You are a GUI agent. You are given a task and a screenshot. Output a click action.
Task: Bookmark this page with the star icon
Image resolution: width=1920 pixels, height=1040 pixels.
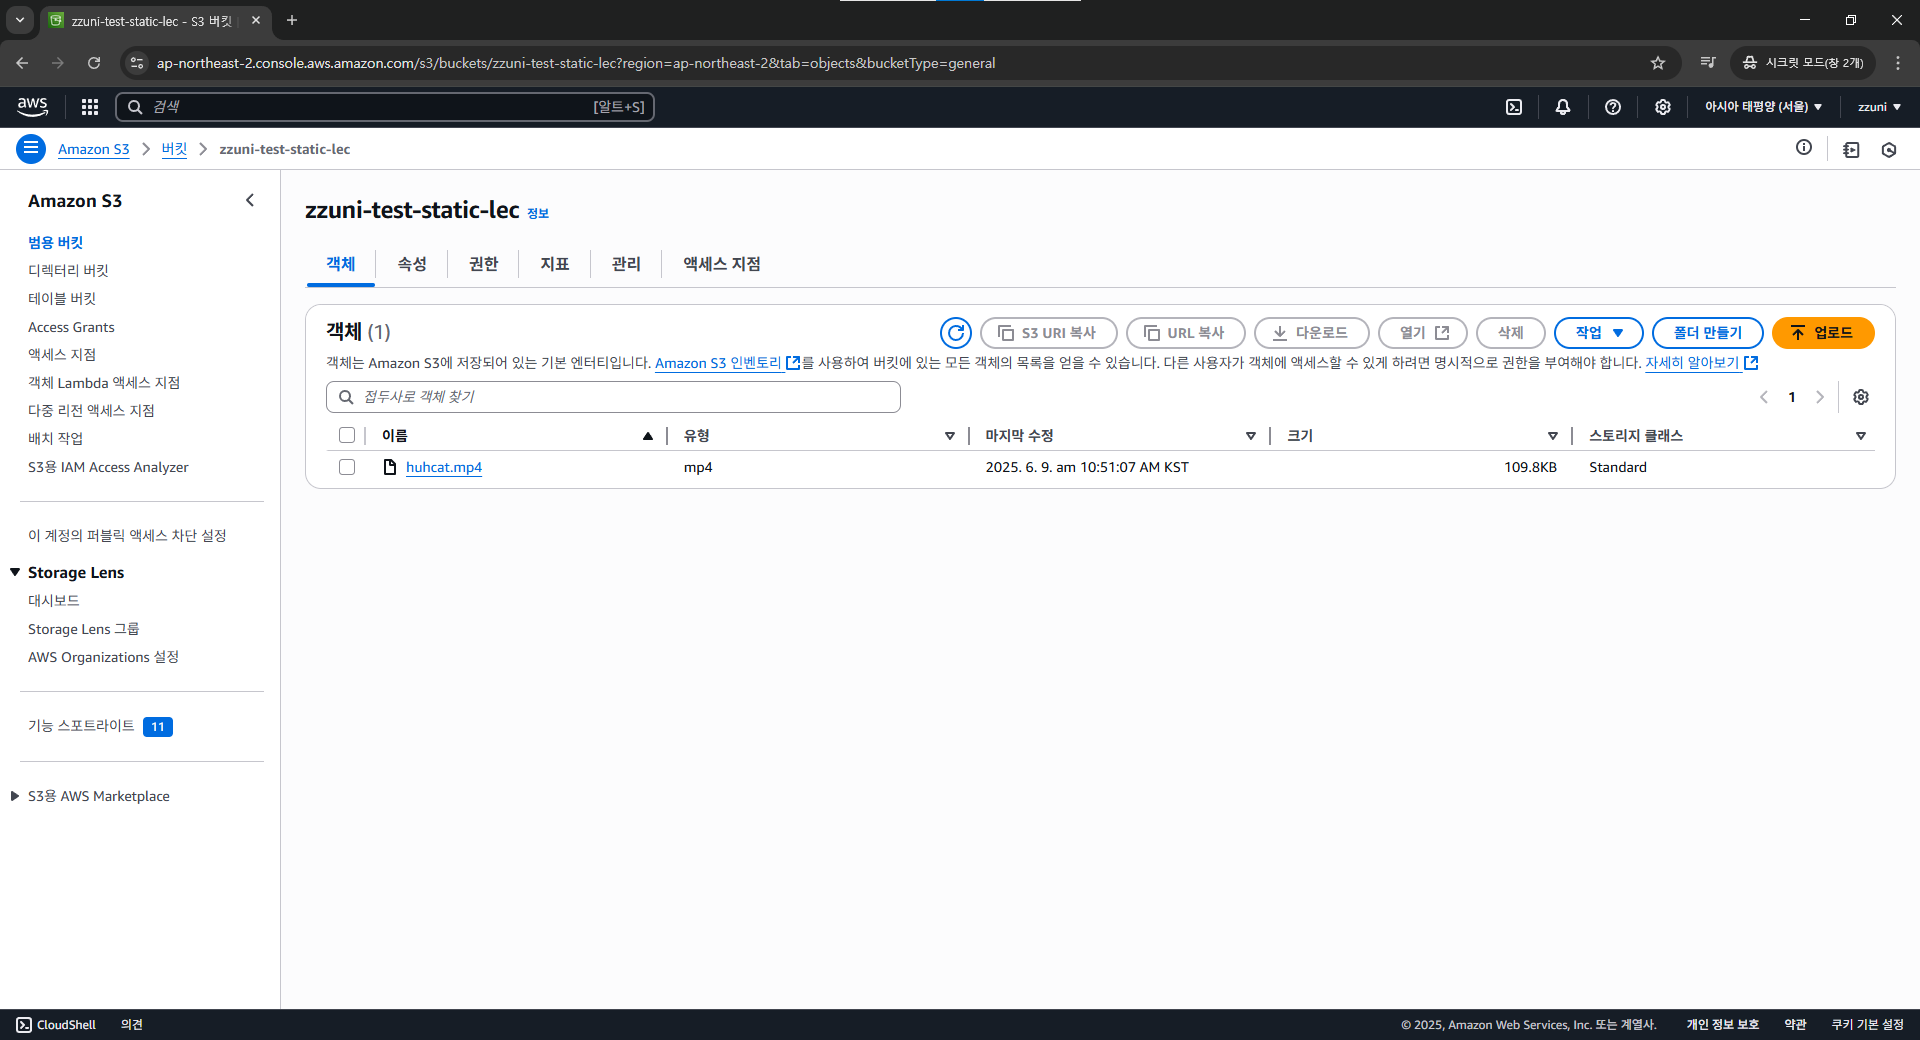[1658, 63]
